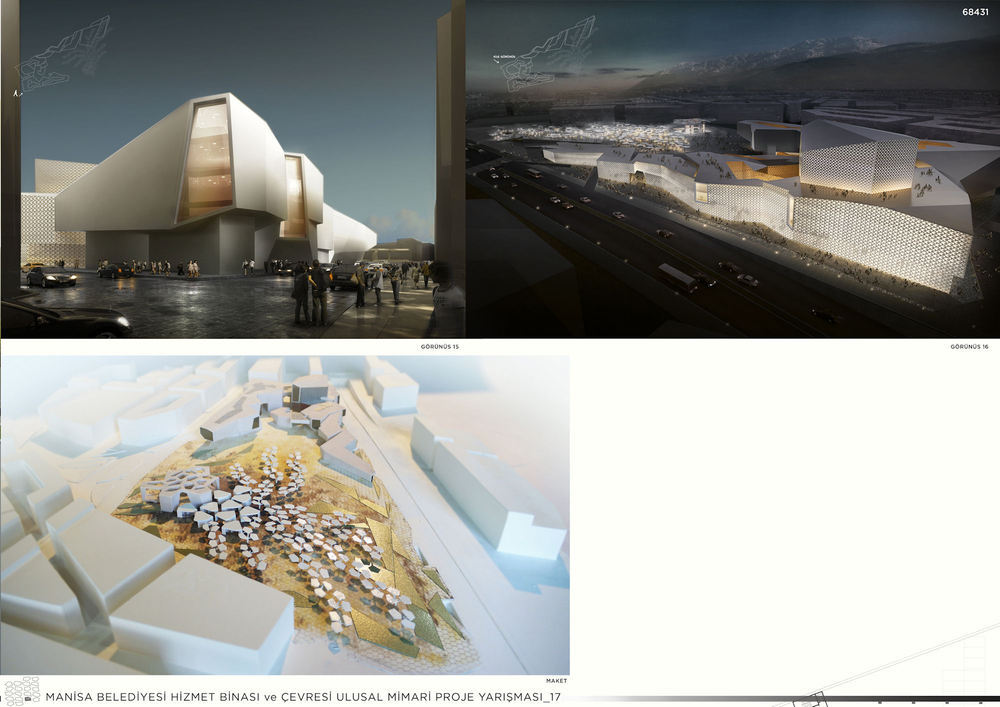1000x707 pixels.
Task: Click the hexagon pattern logo beside the project title
Action: coord(22,692)
